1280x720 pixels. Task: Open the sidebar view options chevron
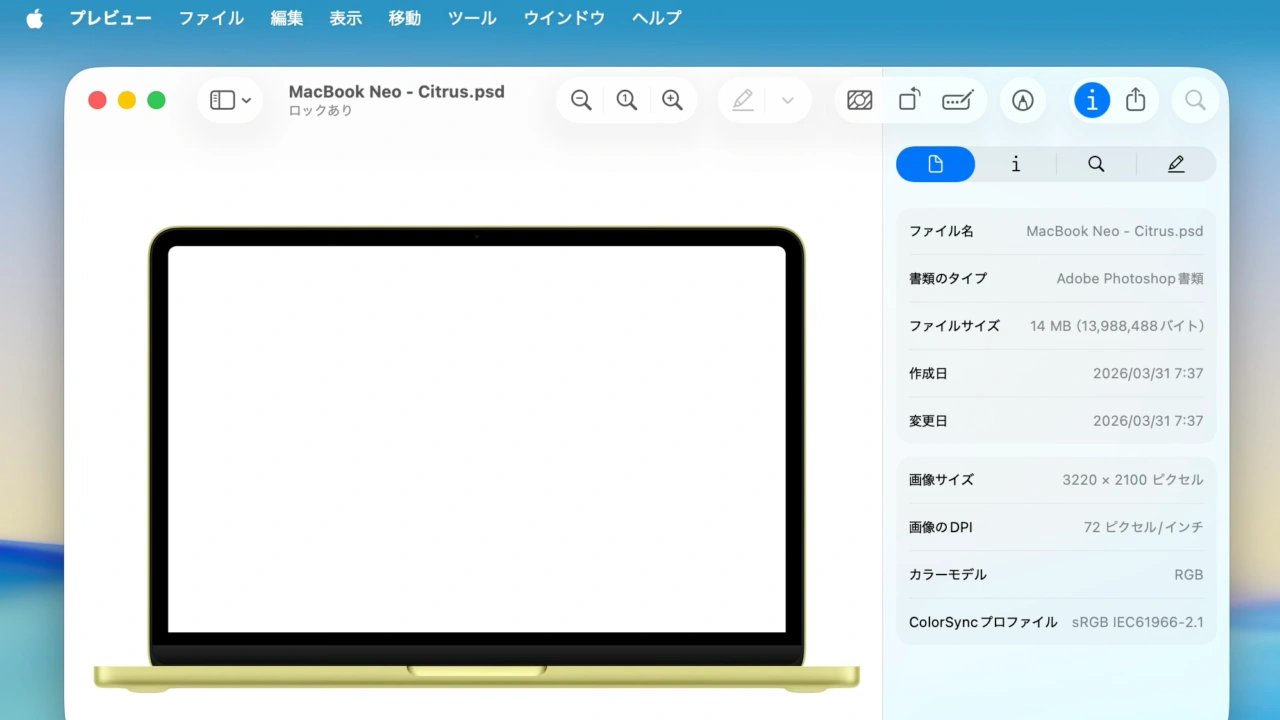coord(245,100)
